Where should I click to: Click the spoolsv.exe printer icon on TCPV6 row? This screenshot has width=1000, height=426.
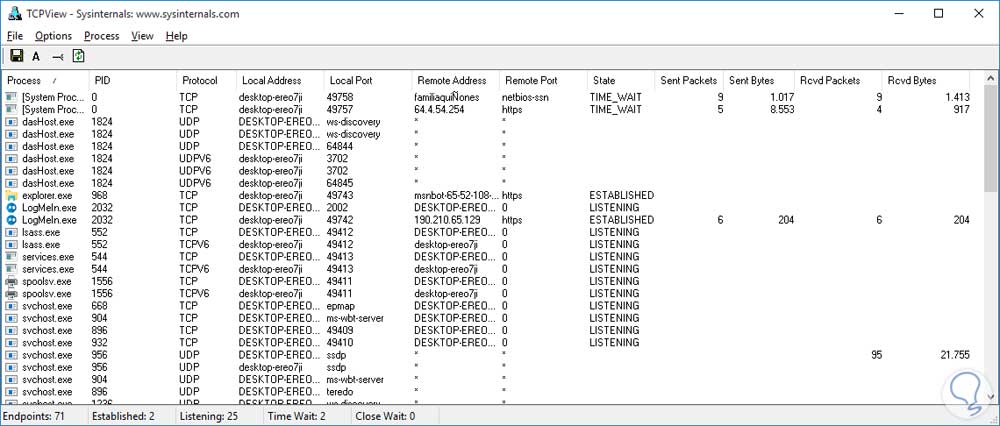point(11,294)
